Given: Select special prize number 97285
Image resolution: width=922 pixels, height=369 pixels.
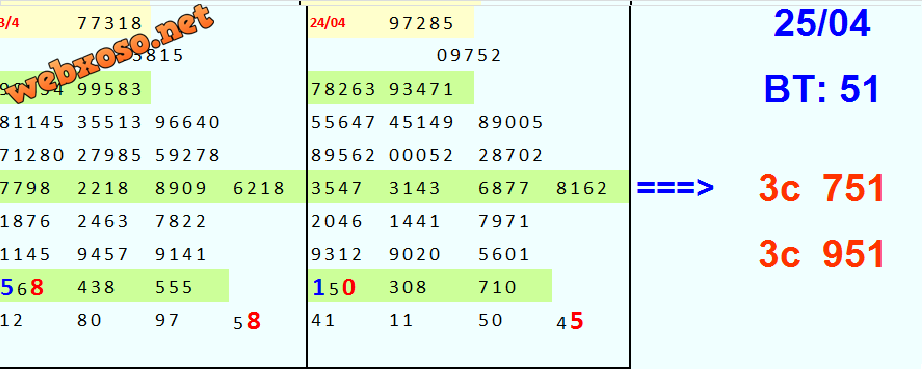Looking at the screenshot, I should point(422,24).
